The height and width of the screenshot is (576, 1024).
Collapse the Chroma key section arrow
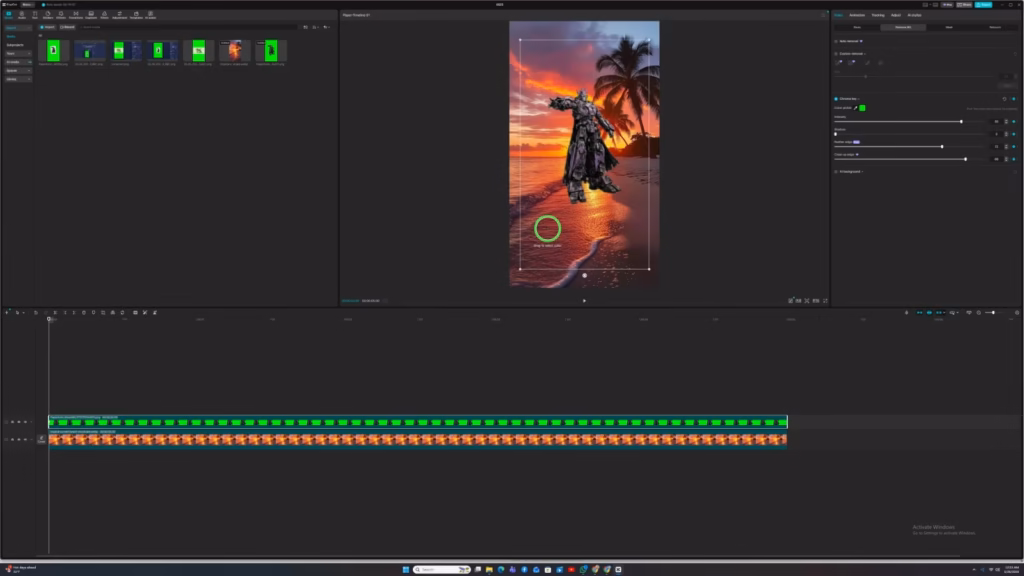[859, 99]
